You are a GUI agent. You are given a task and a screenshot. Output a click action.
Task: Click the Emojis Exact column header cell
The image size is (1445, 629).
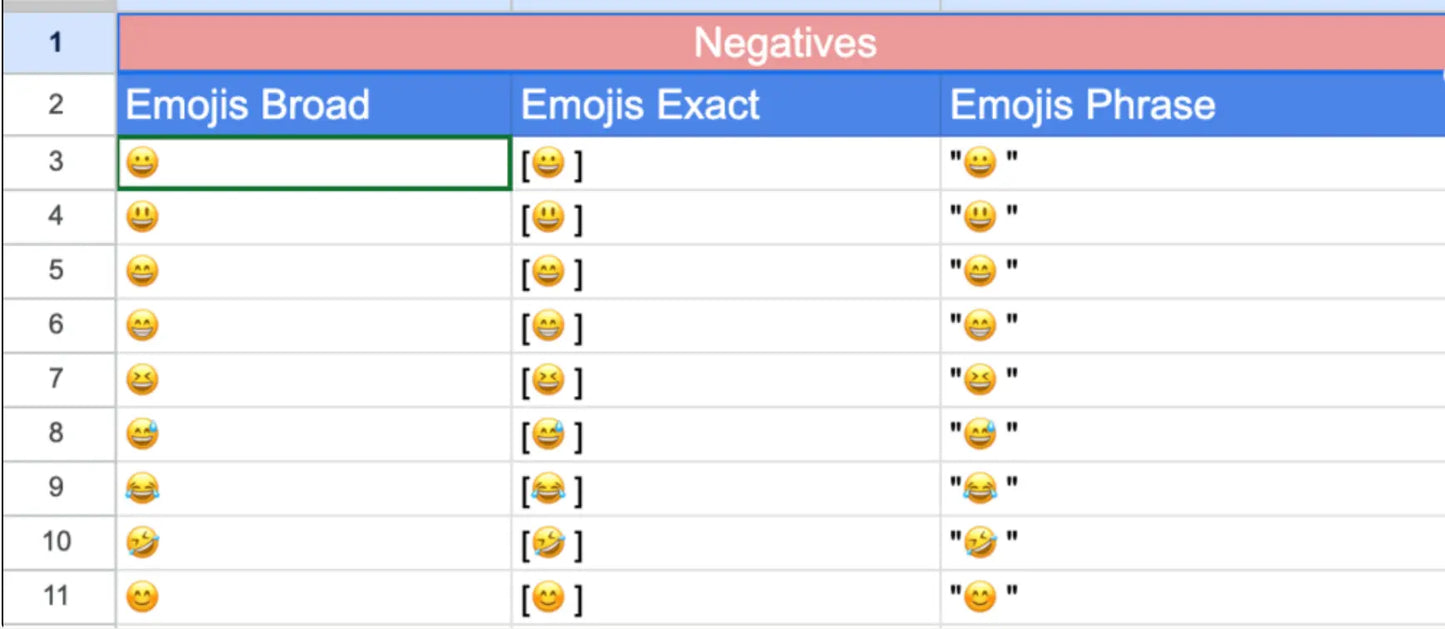pos(725,105)
